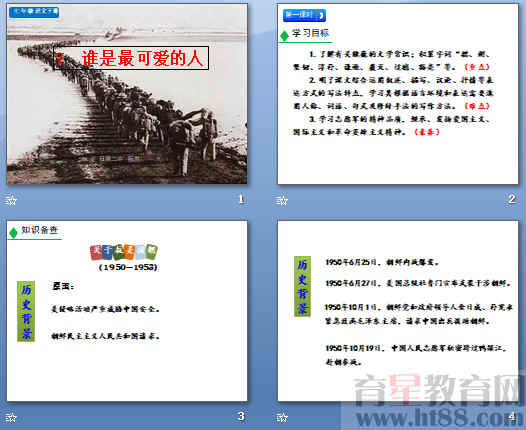Click the green 历史背景 label on slide 3
The height and width of the screenshot is (430, 526).
26,311
